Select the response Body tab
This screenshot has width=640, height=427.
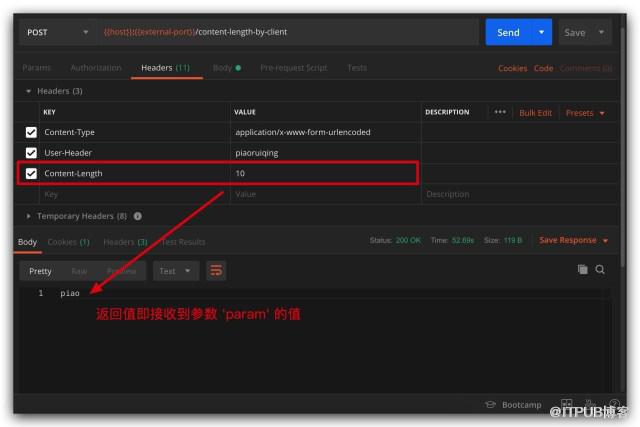[27, 242]
